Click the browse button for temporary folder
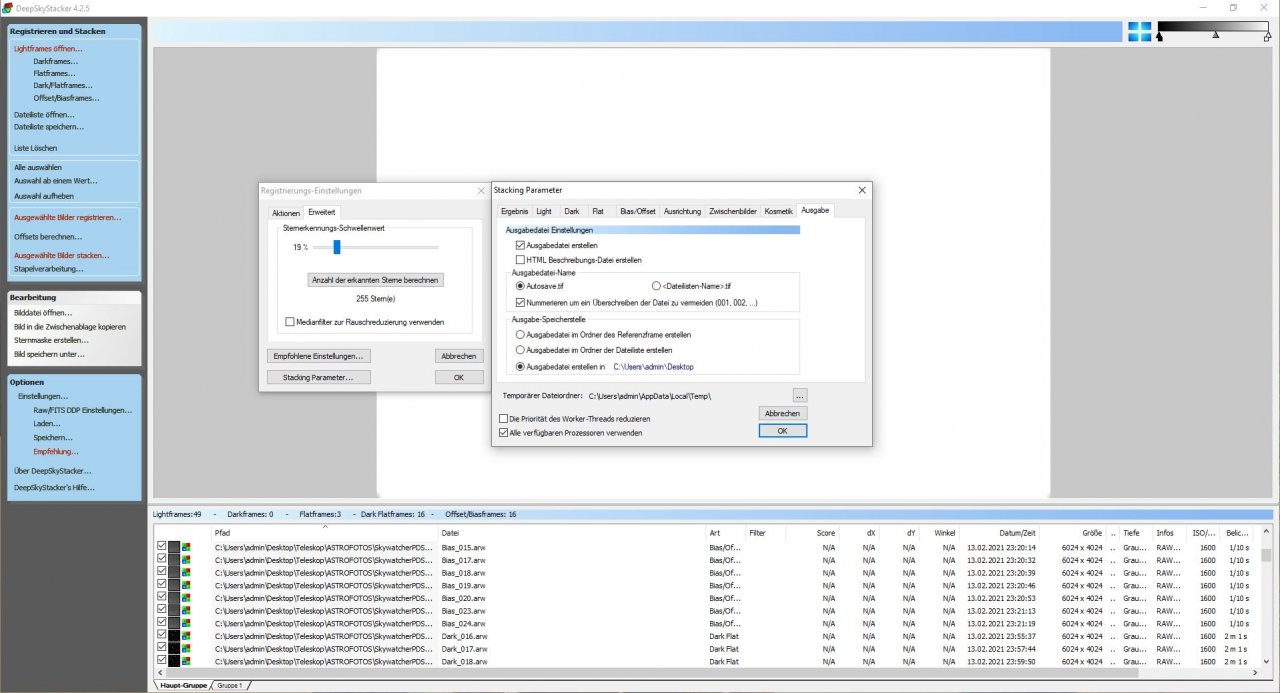Viewport: 1280px width, 693px height. coord(799,396)
